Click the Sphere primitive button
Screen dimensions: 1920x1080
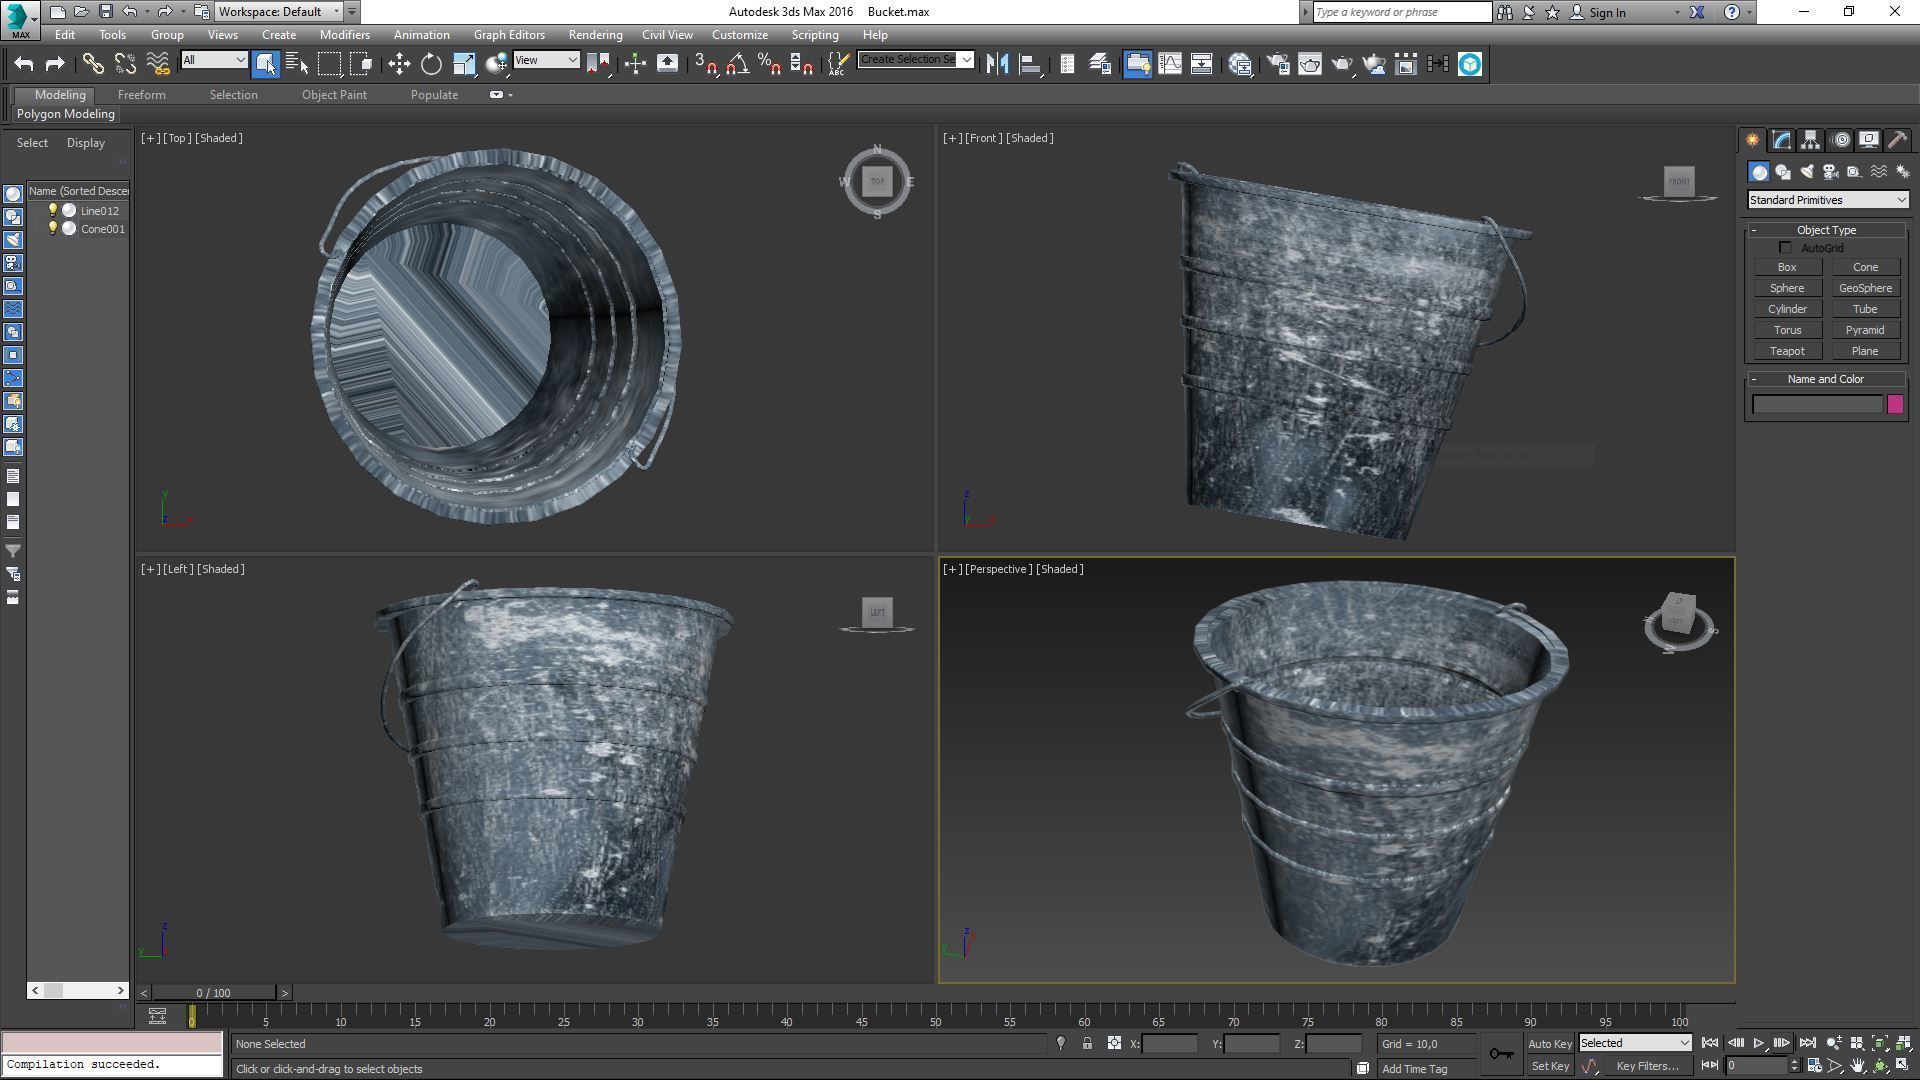(x=1787, y=288)
